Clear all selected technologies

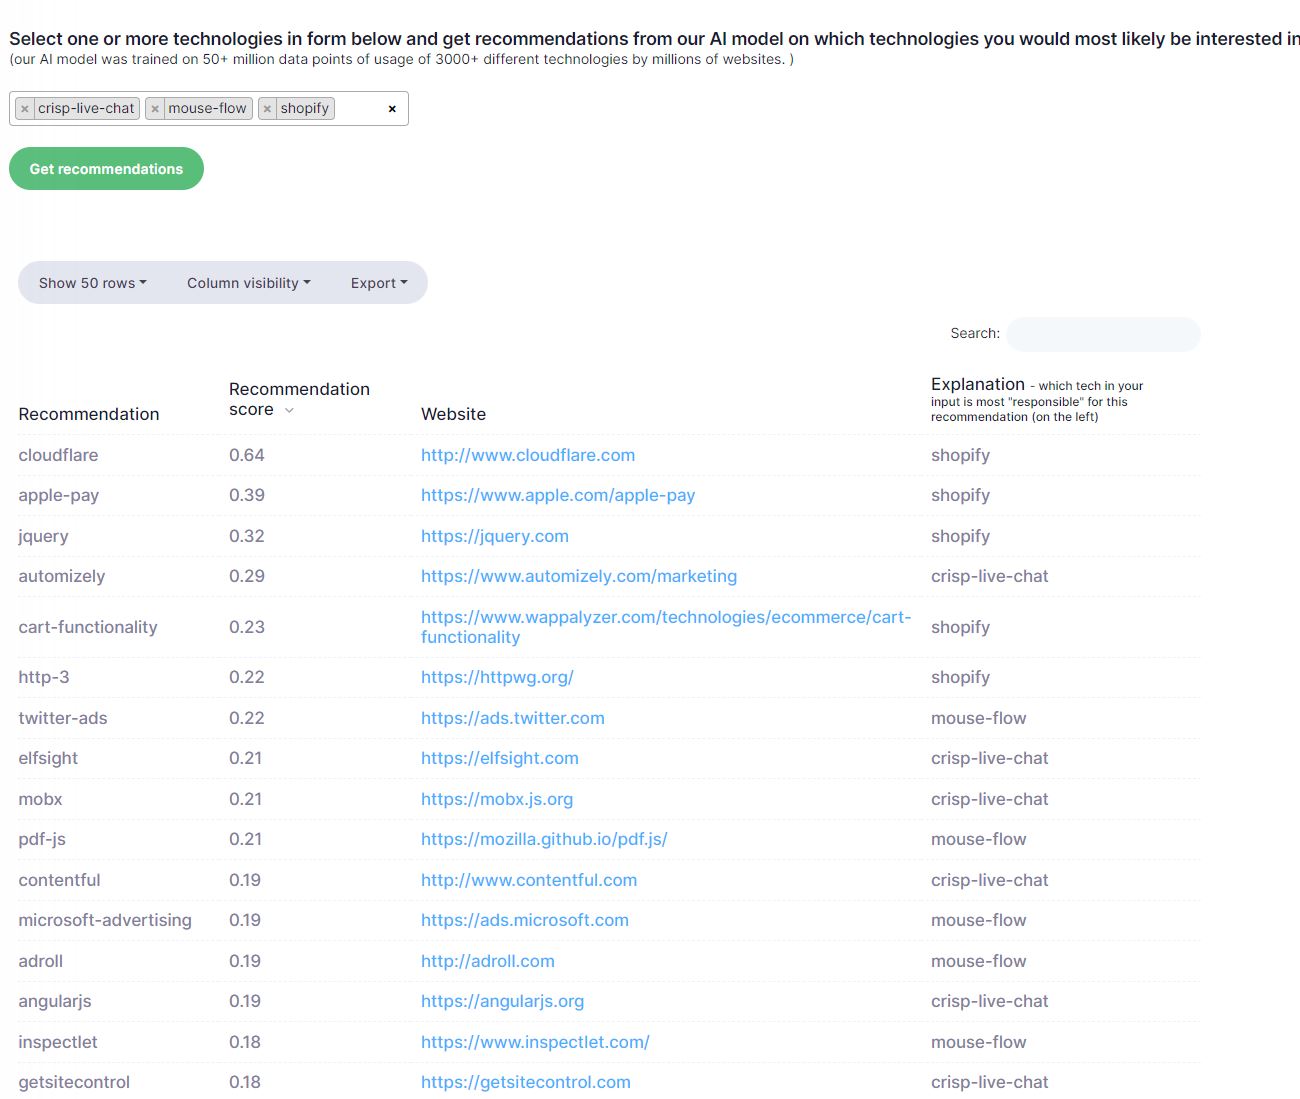pyautogui.click(x=392, y=109)
